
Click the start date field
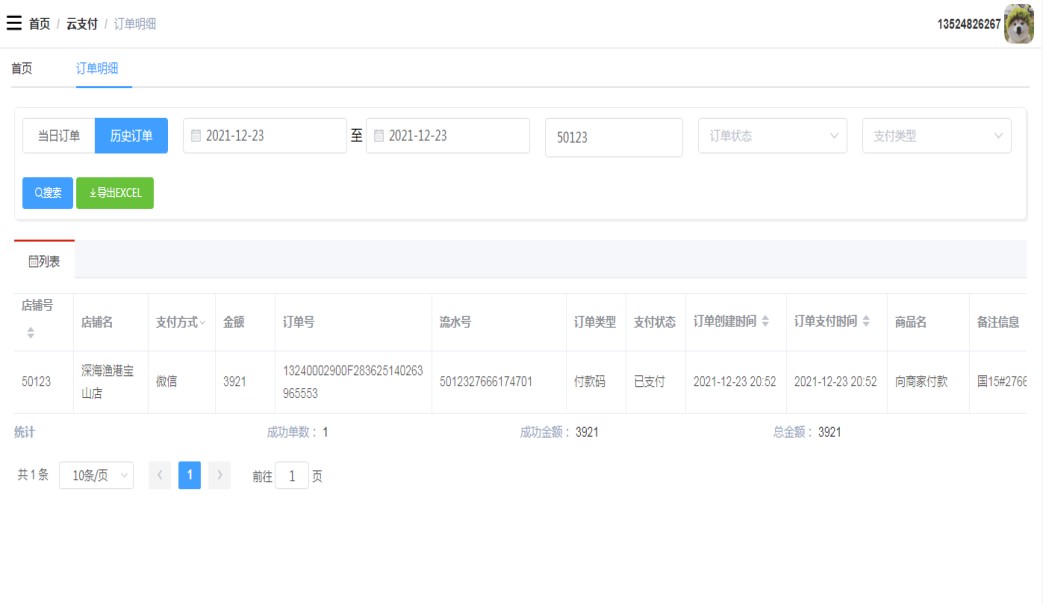tap(265, 136)
